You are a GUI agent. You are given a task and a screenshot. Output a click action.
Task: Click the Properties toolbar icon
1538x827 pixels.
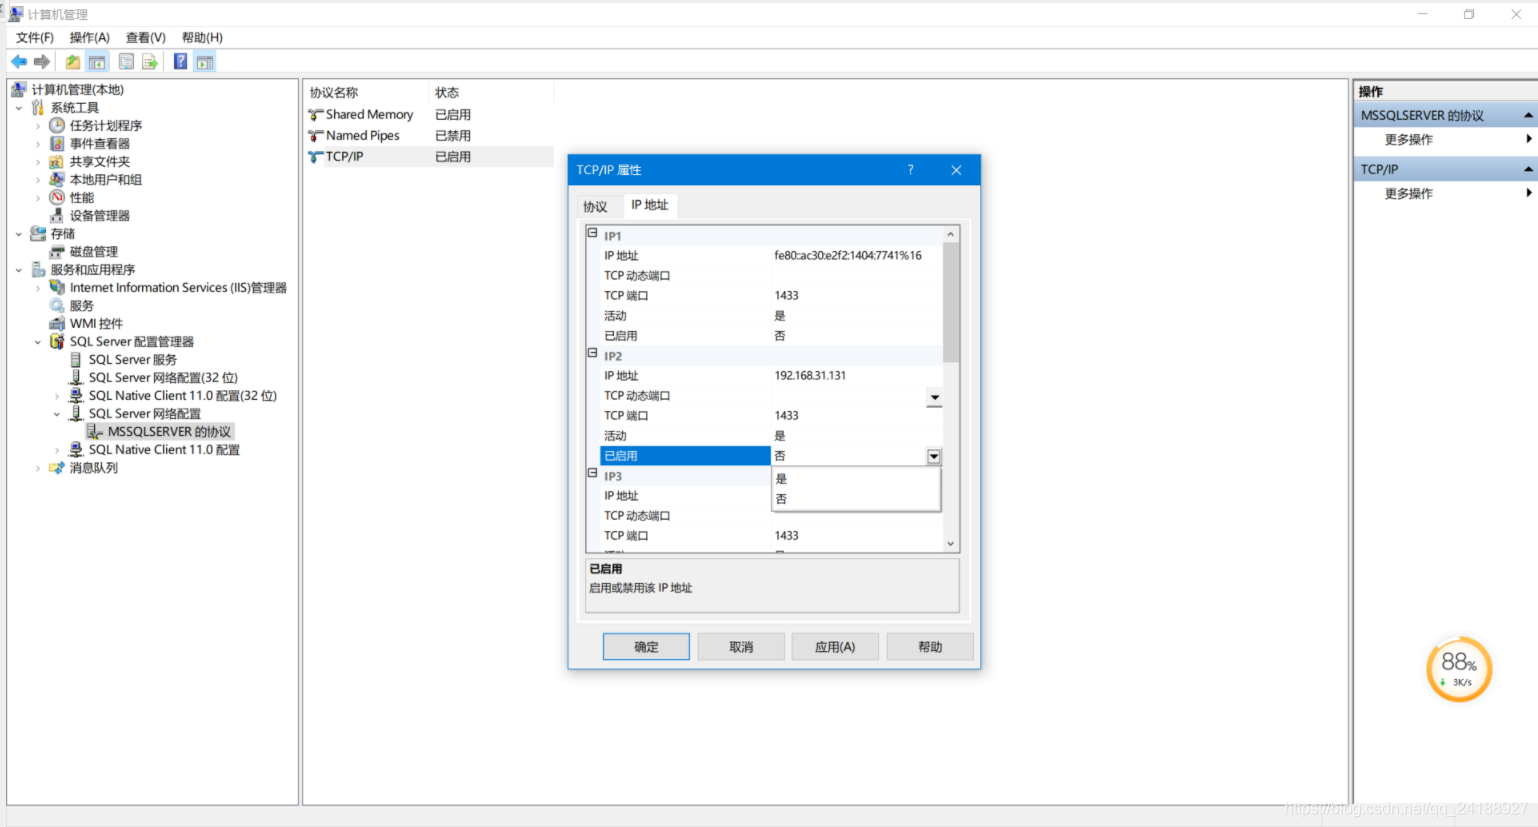point(127,62)
